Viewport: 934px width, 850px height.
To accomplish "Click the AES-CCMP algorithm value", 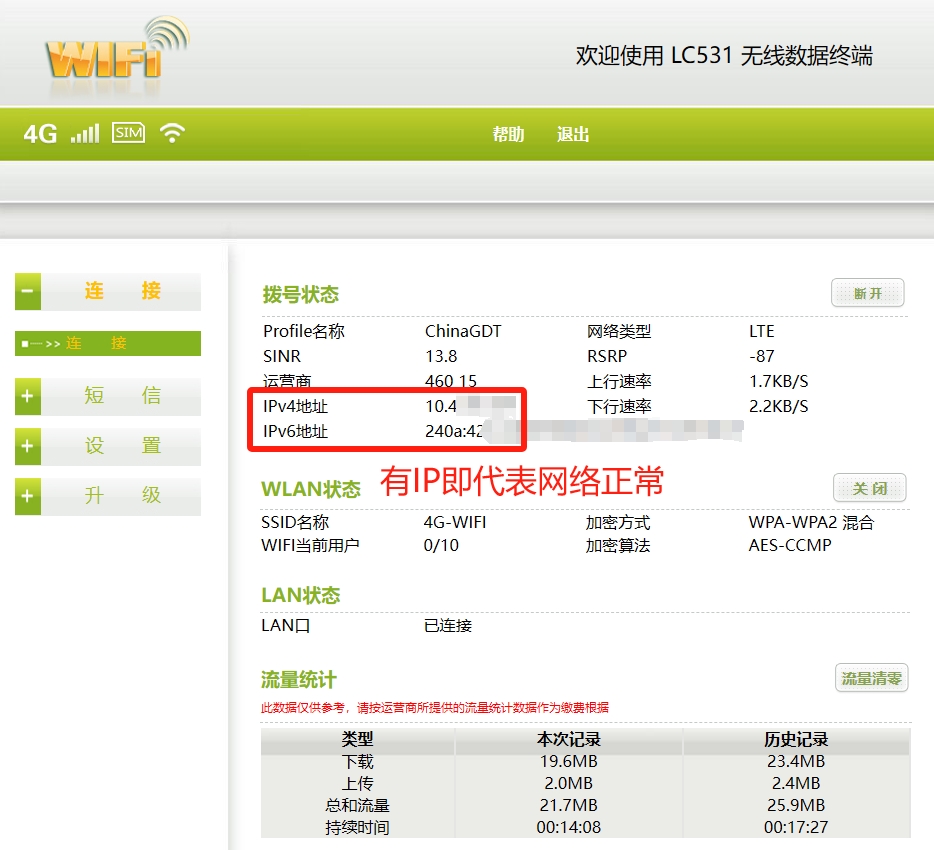I will click(790, 545).
